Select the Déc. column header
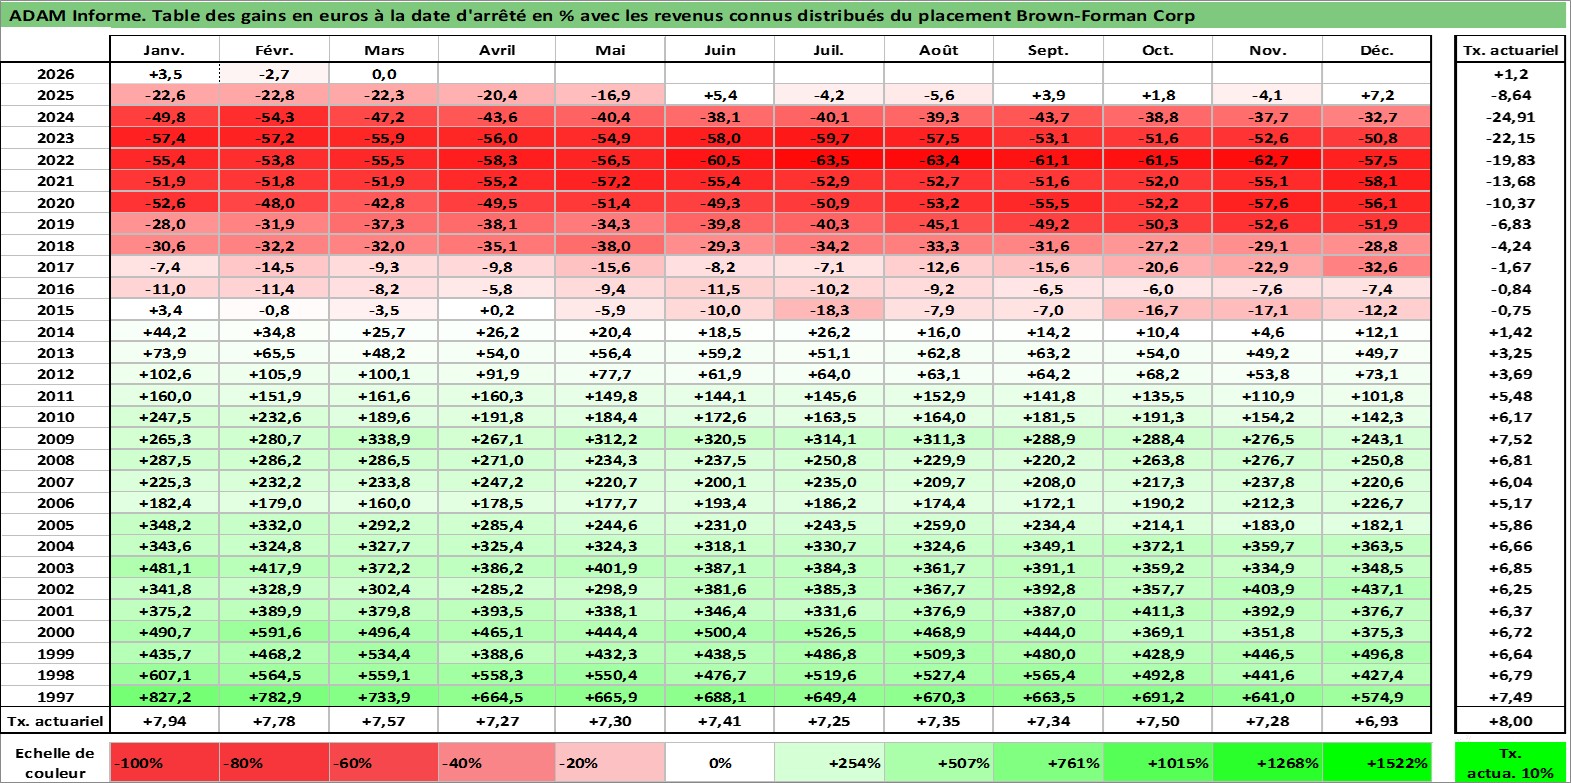The height and width of the screenshot is (783, 1571). click(1377, 50)
